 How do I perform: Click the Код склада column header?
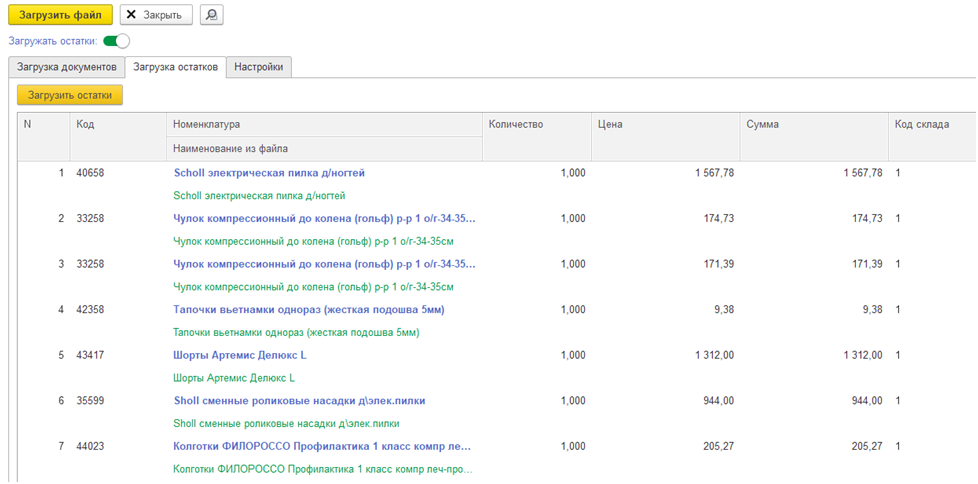[x=933, y=137]
